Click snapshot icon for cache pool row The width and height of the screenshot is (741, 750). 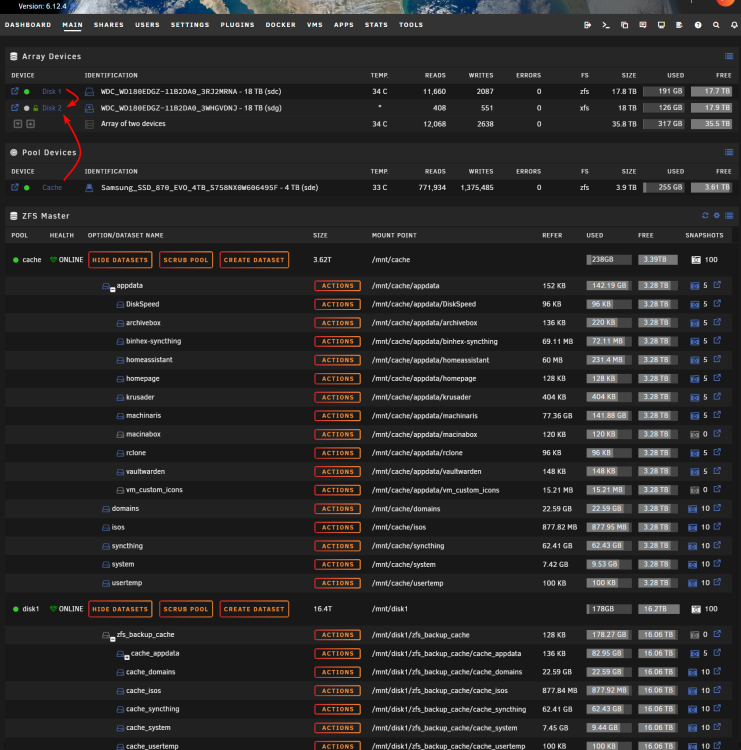click(x=696, y=260)
